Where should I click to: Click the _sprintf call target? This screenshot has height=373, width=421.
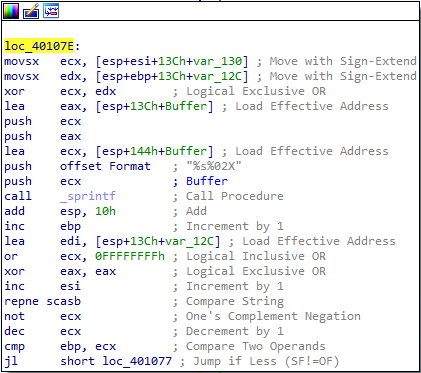[x=88, y=196]
